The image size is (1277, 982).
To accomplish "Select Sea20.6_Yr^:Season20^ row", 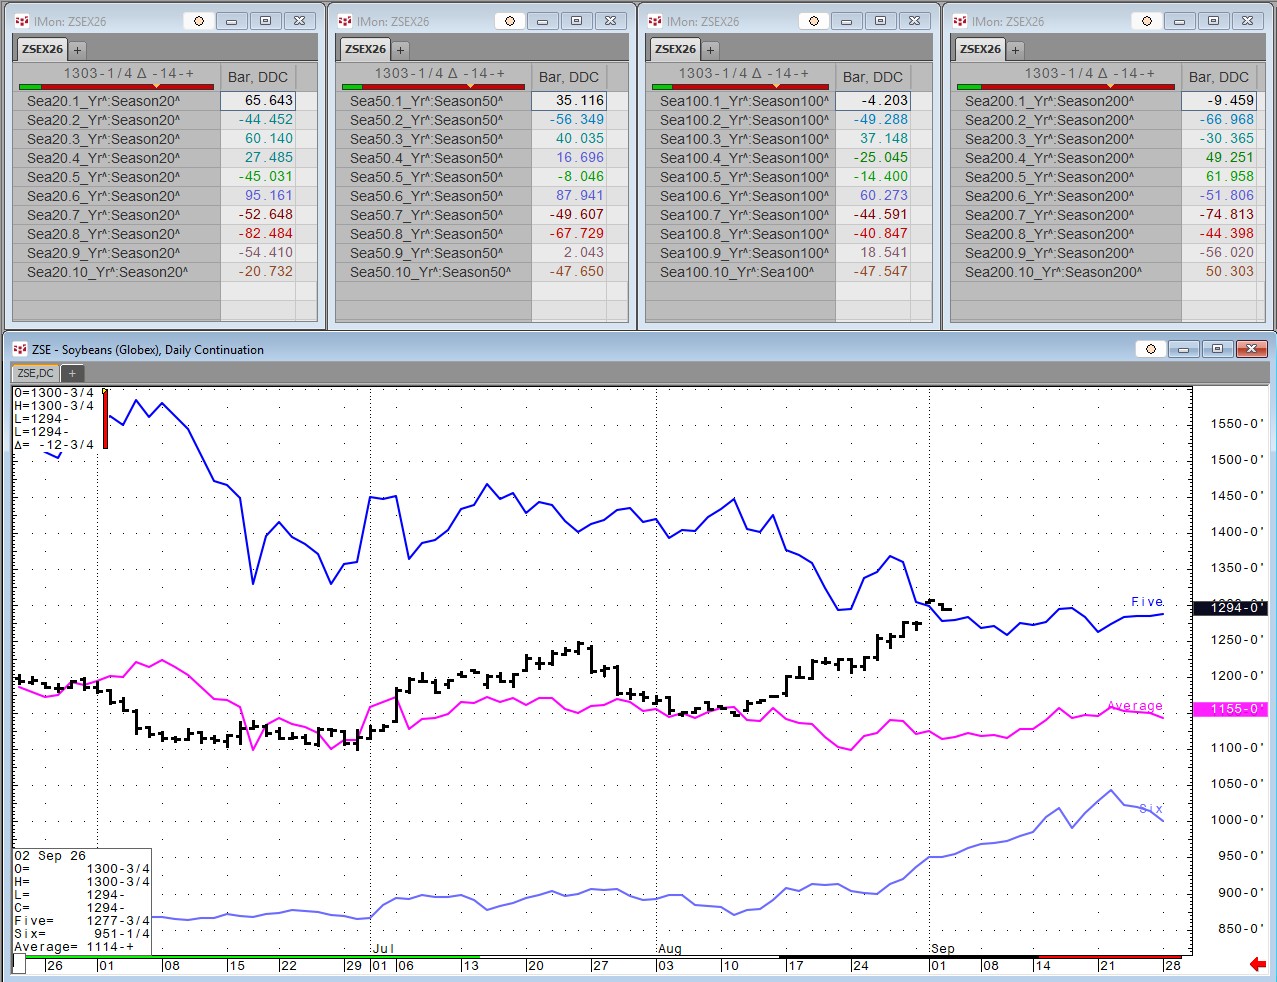I will 118,196.
